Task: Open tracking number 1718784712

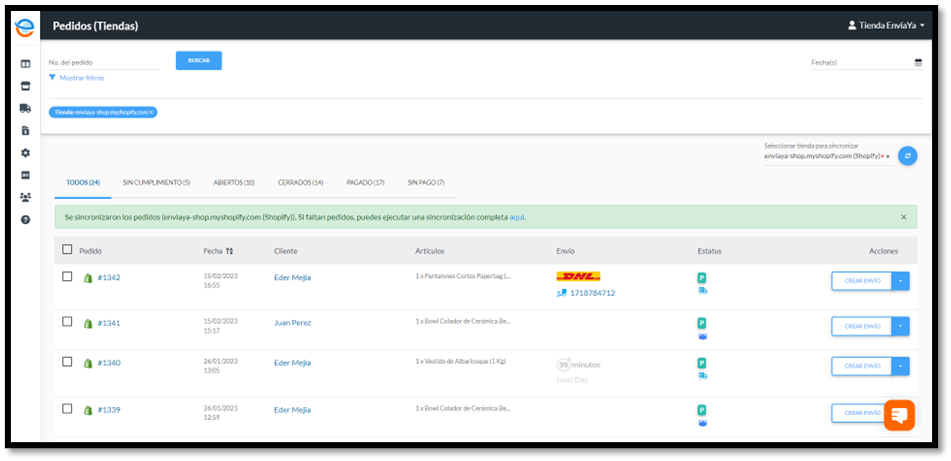Action: 593,293
